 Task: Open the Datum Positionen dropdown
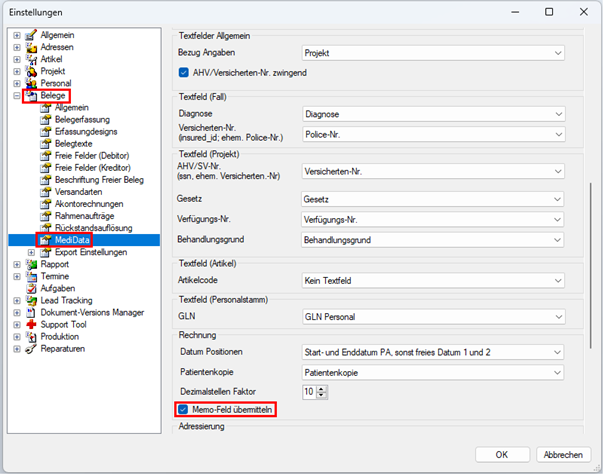click(433, 352)
